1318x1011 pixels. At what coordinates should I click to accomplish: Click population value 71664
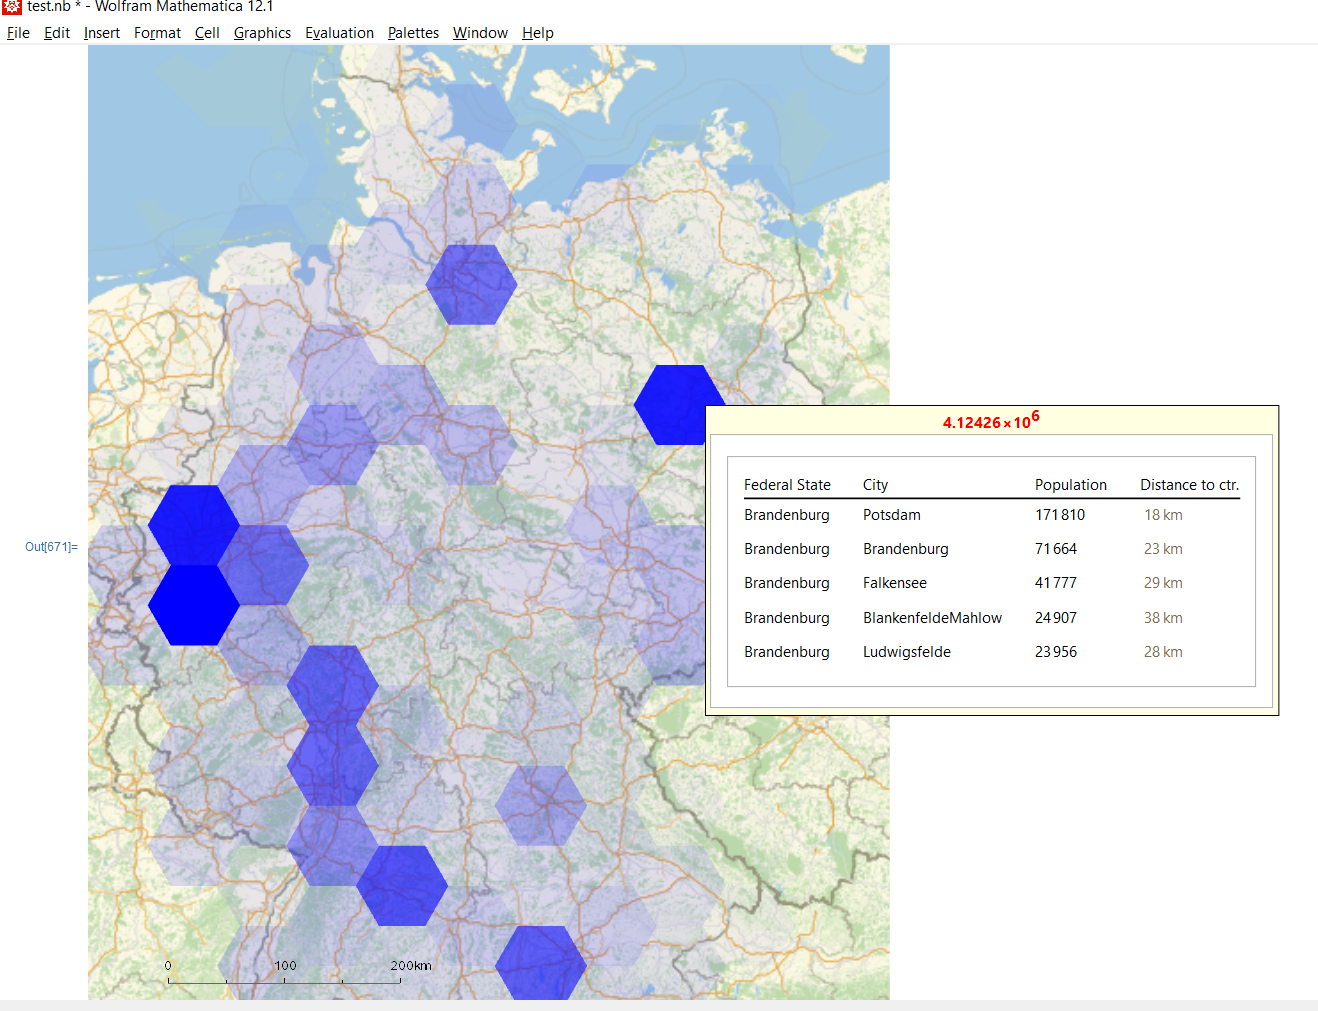click(1056, 549)
